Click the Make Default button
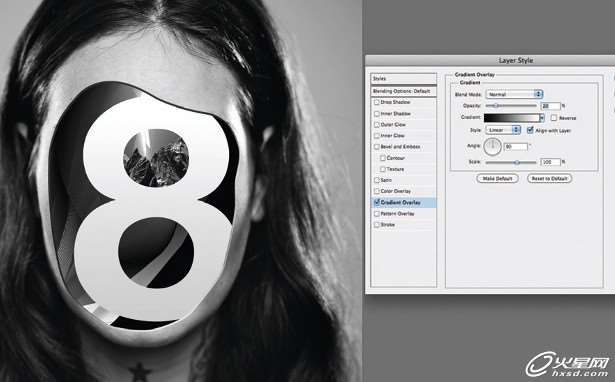Screen dimensions: 615x382 coord(497,178)
